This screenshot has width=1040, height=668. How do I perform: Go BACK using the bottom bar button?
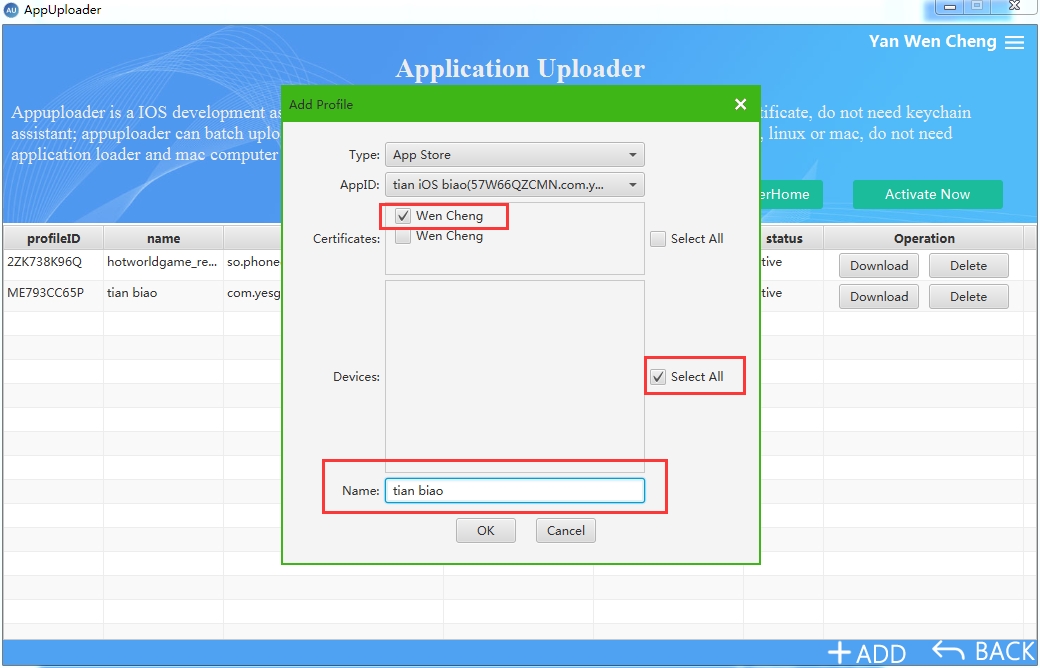pyautogui.click(x=983, y=651)
